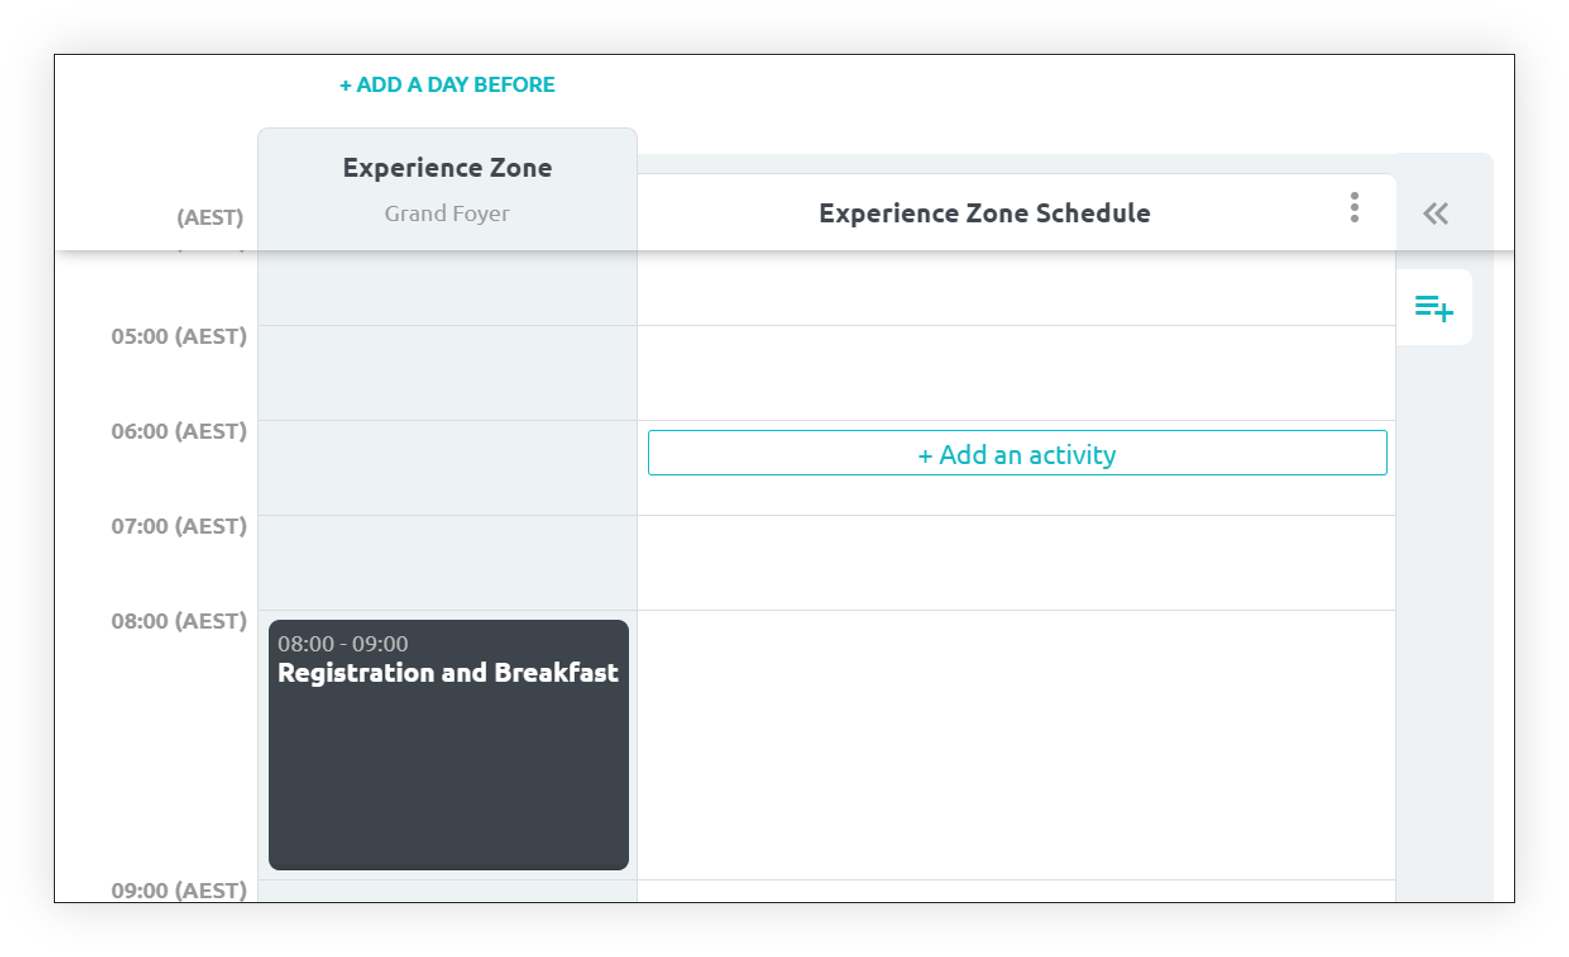Click the empty 06:00 slot under Grand Foyer
The image size is (1569, 957).
tap(447, 468)
